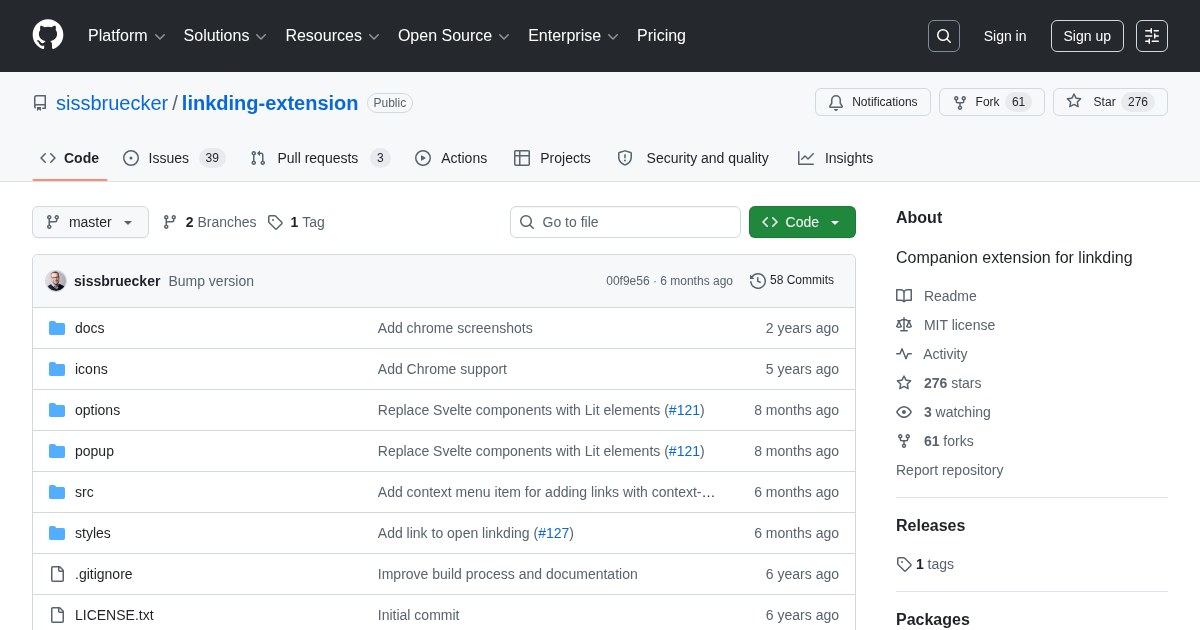The width and height of the screenshot is (1200, 630).
Task: Click the branch icon beside 2 Branches
Action: coord(170,222)
